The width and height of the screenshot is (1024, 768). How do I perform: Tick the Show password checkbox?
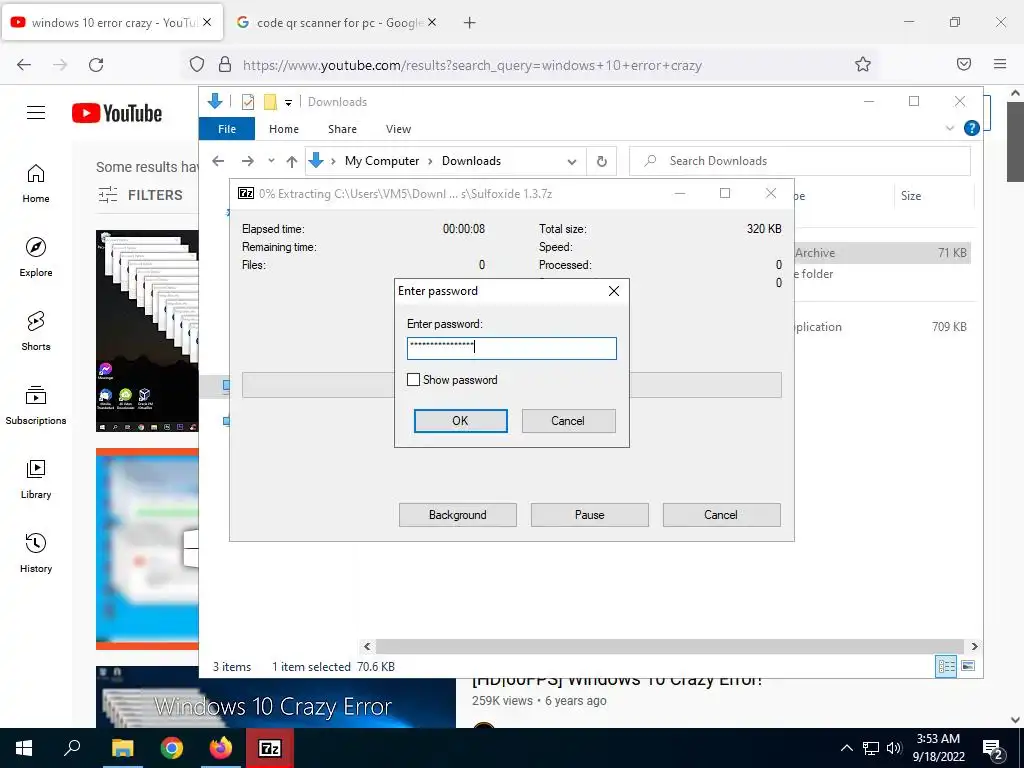click(413, 379)
